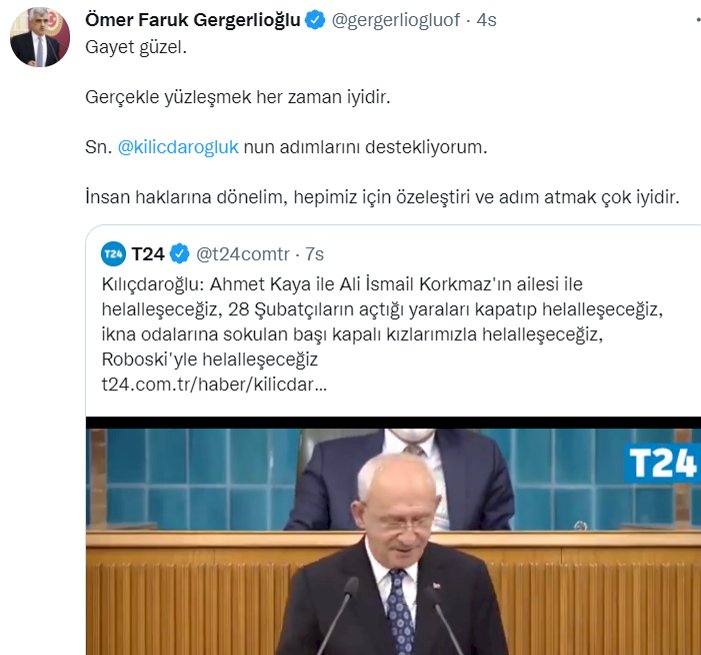Click the verified badge next to T24
This screenshot has width=701, height=655.
pyautogui.click(x=179, y=254)
